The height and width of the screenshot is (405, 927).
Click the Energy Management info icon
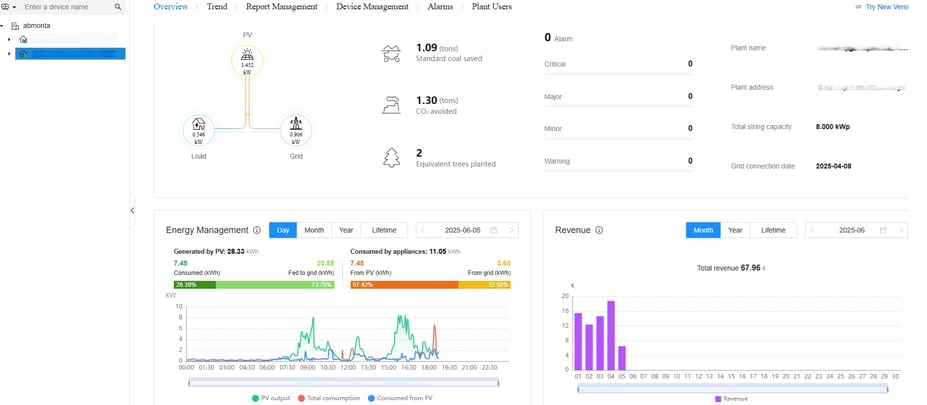257,230
